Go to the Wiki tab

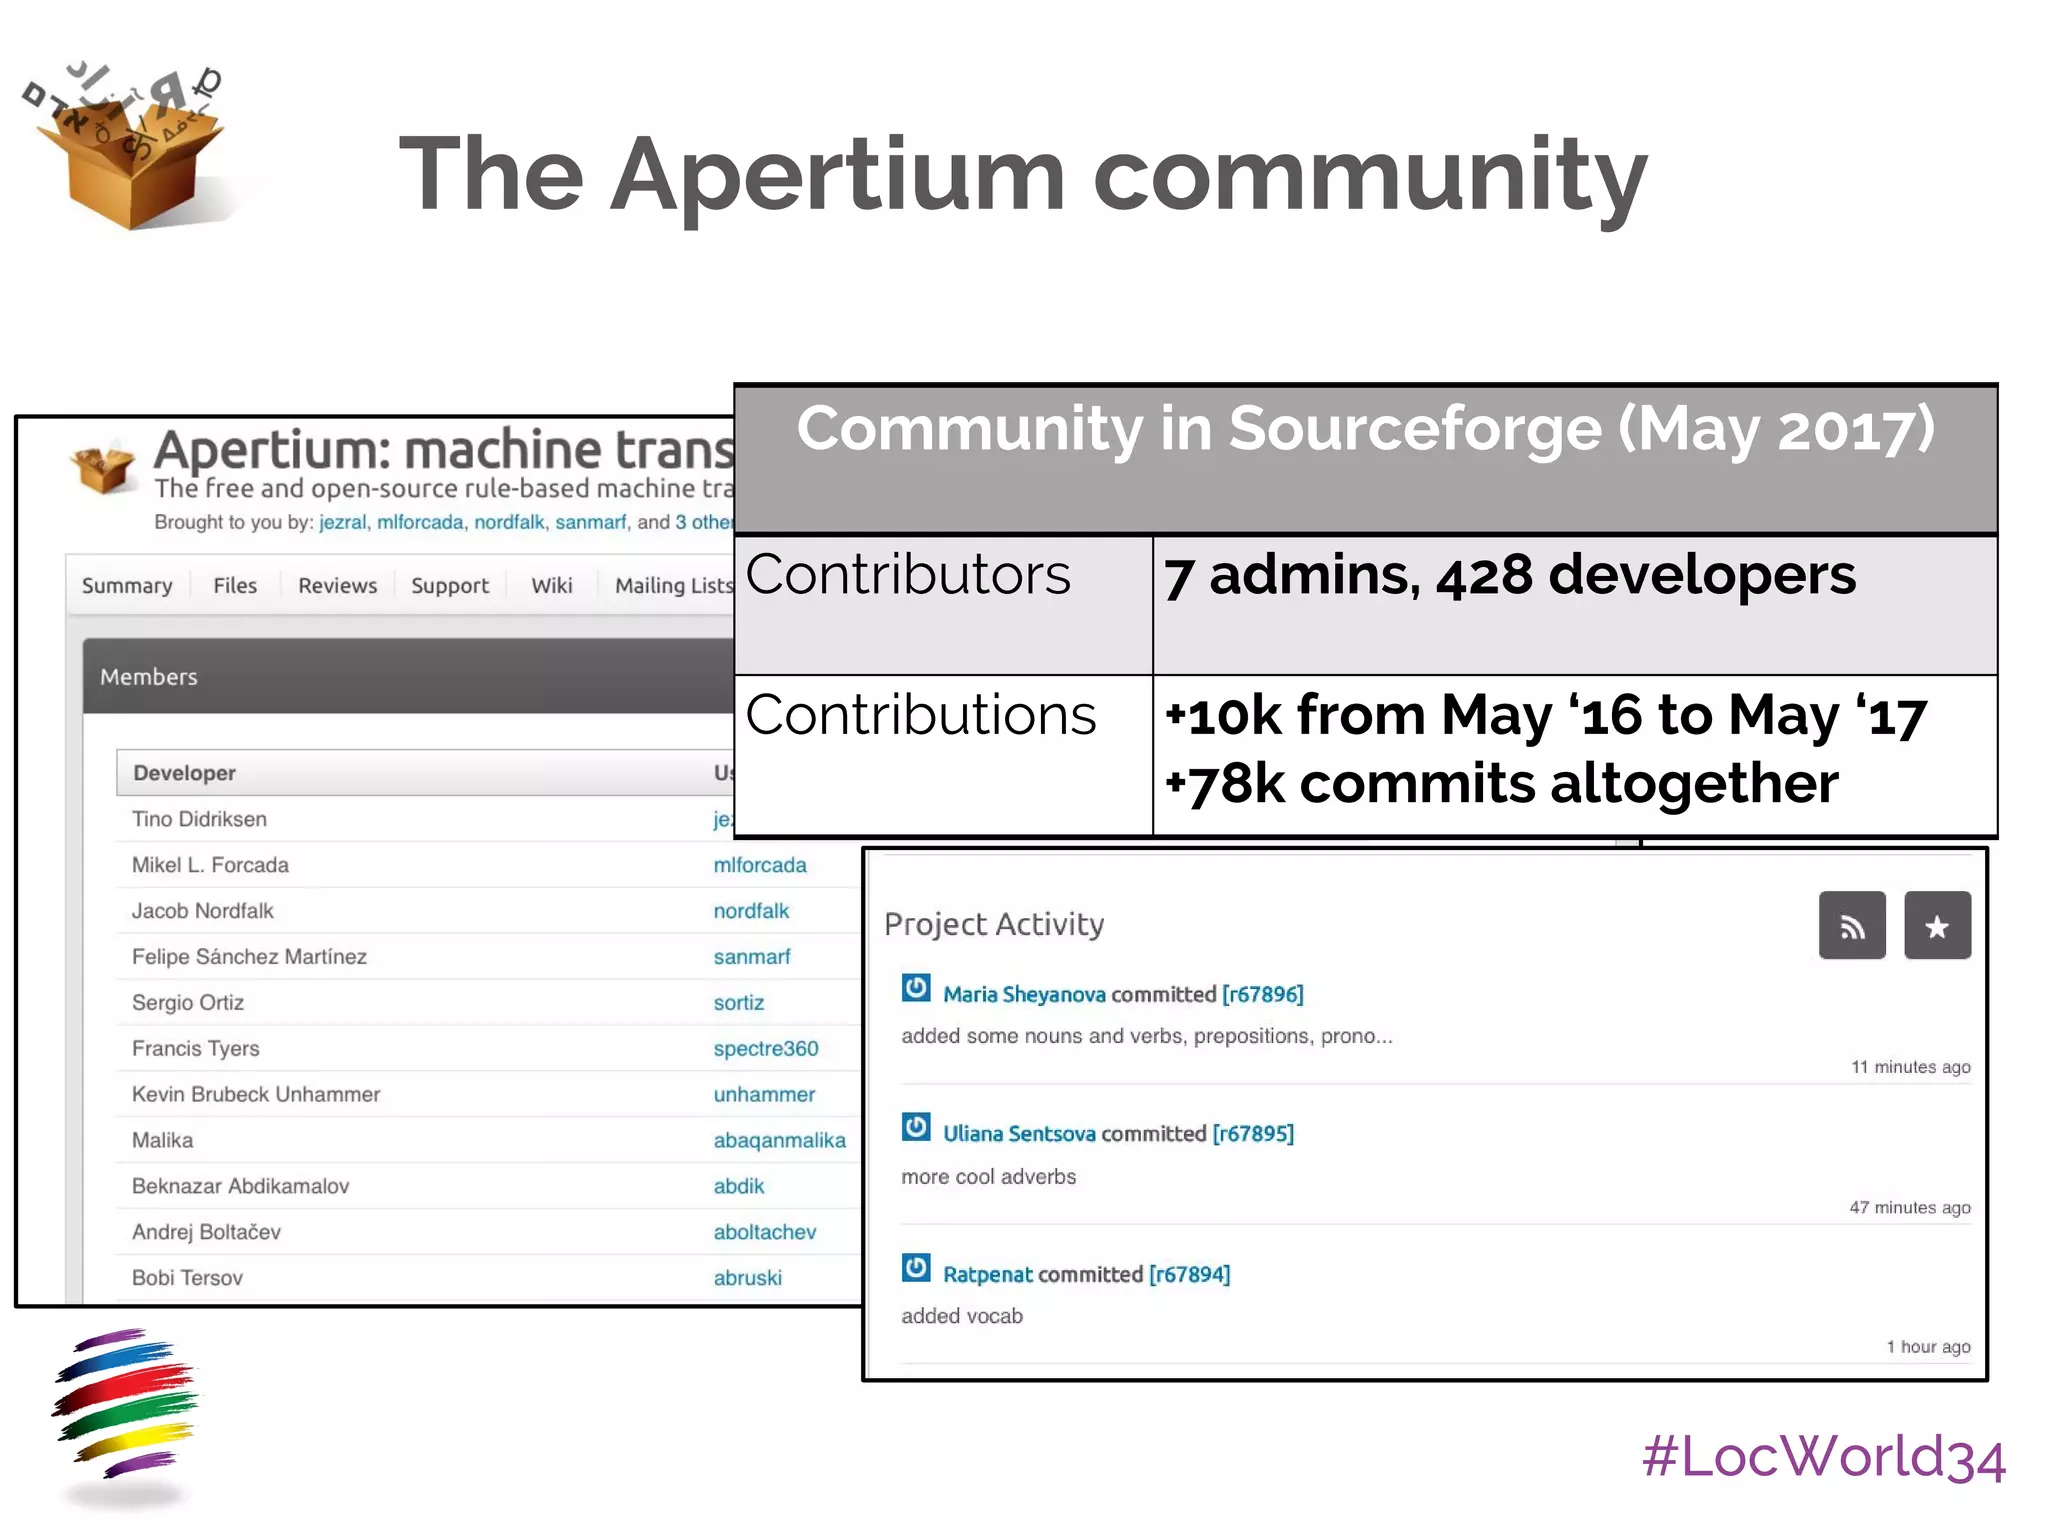[552, 586]
